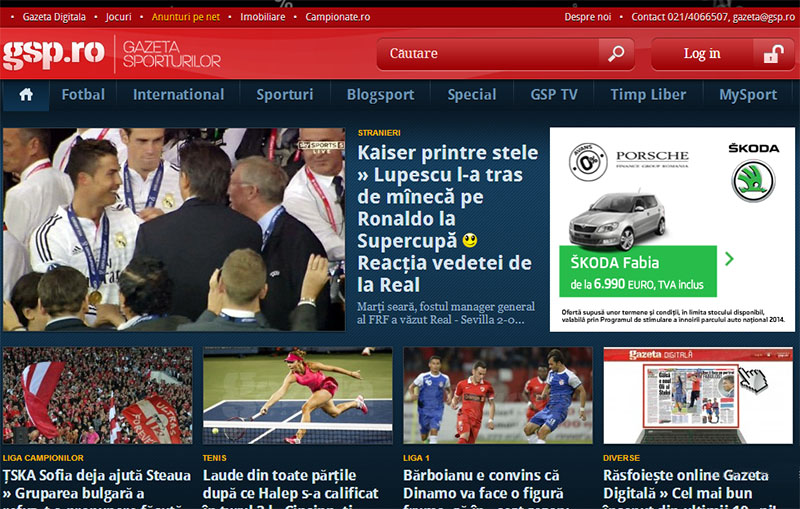Open the Special section
Image resolution: width=800 pixels, height=509 pixels.
[x=471, y=95]
